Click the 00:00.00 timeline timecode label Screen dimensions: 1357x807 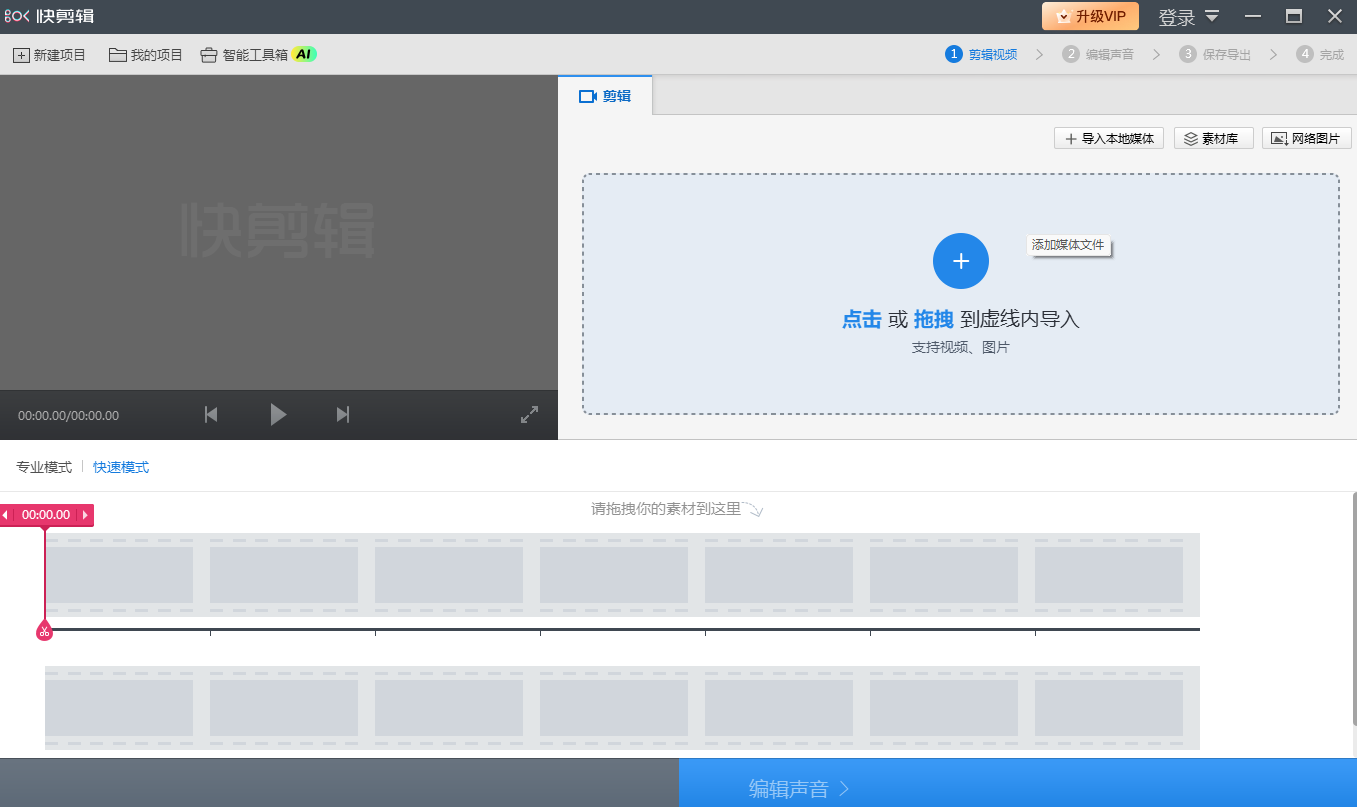[46, 515]
